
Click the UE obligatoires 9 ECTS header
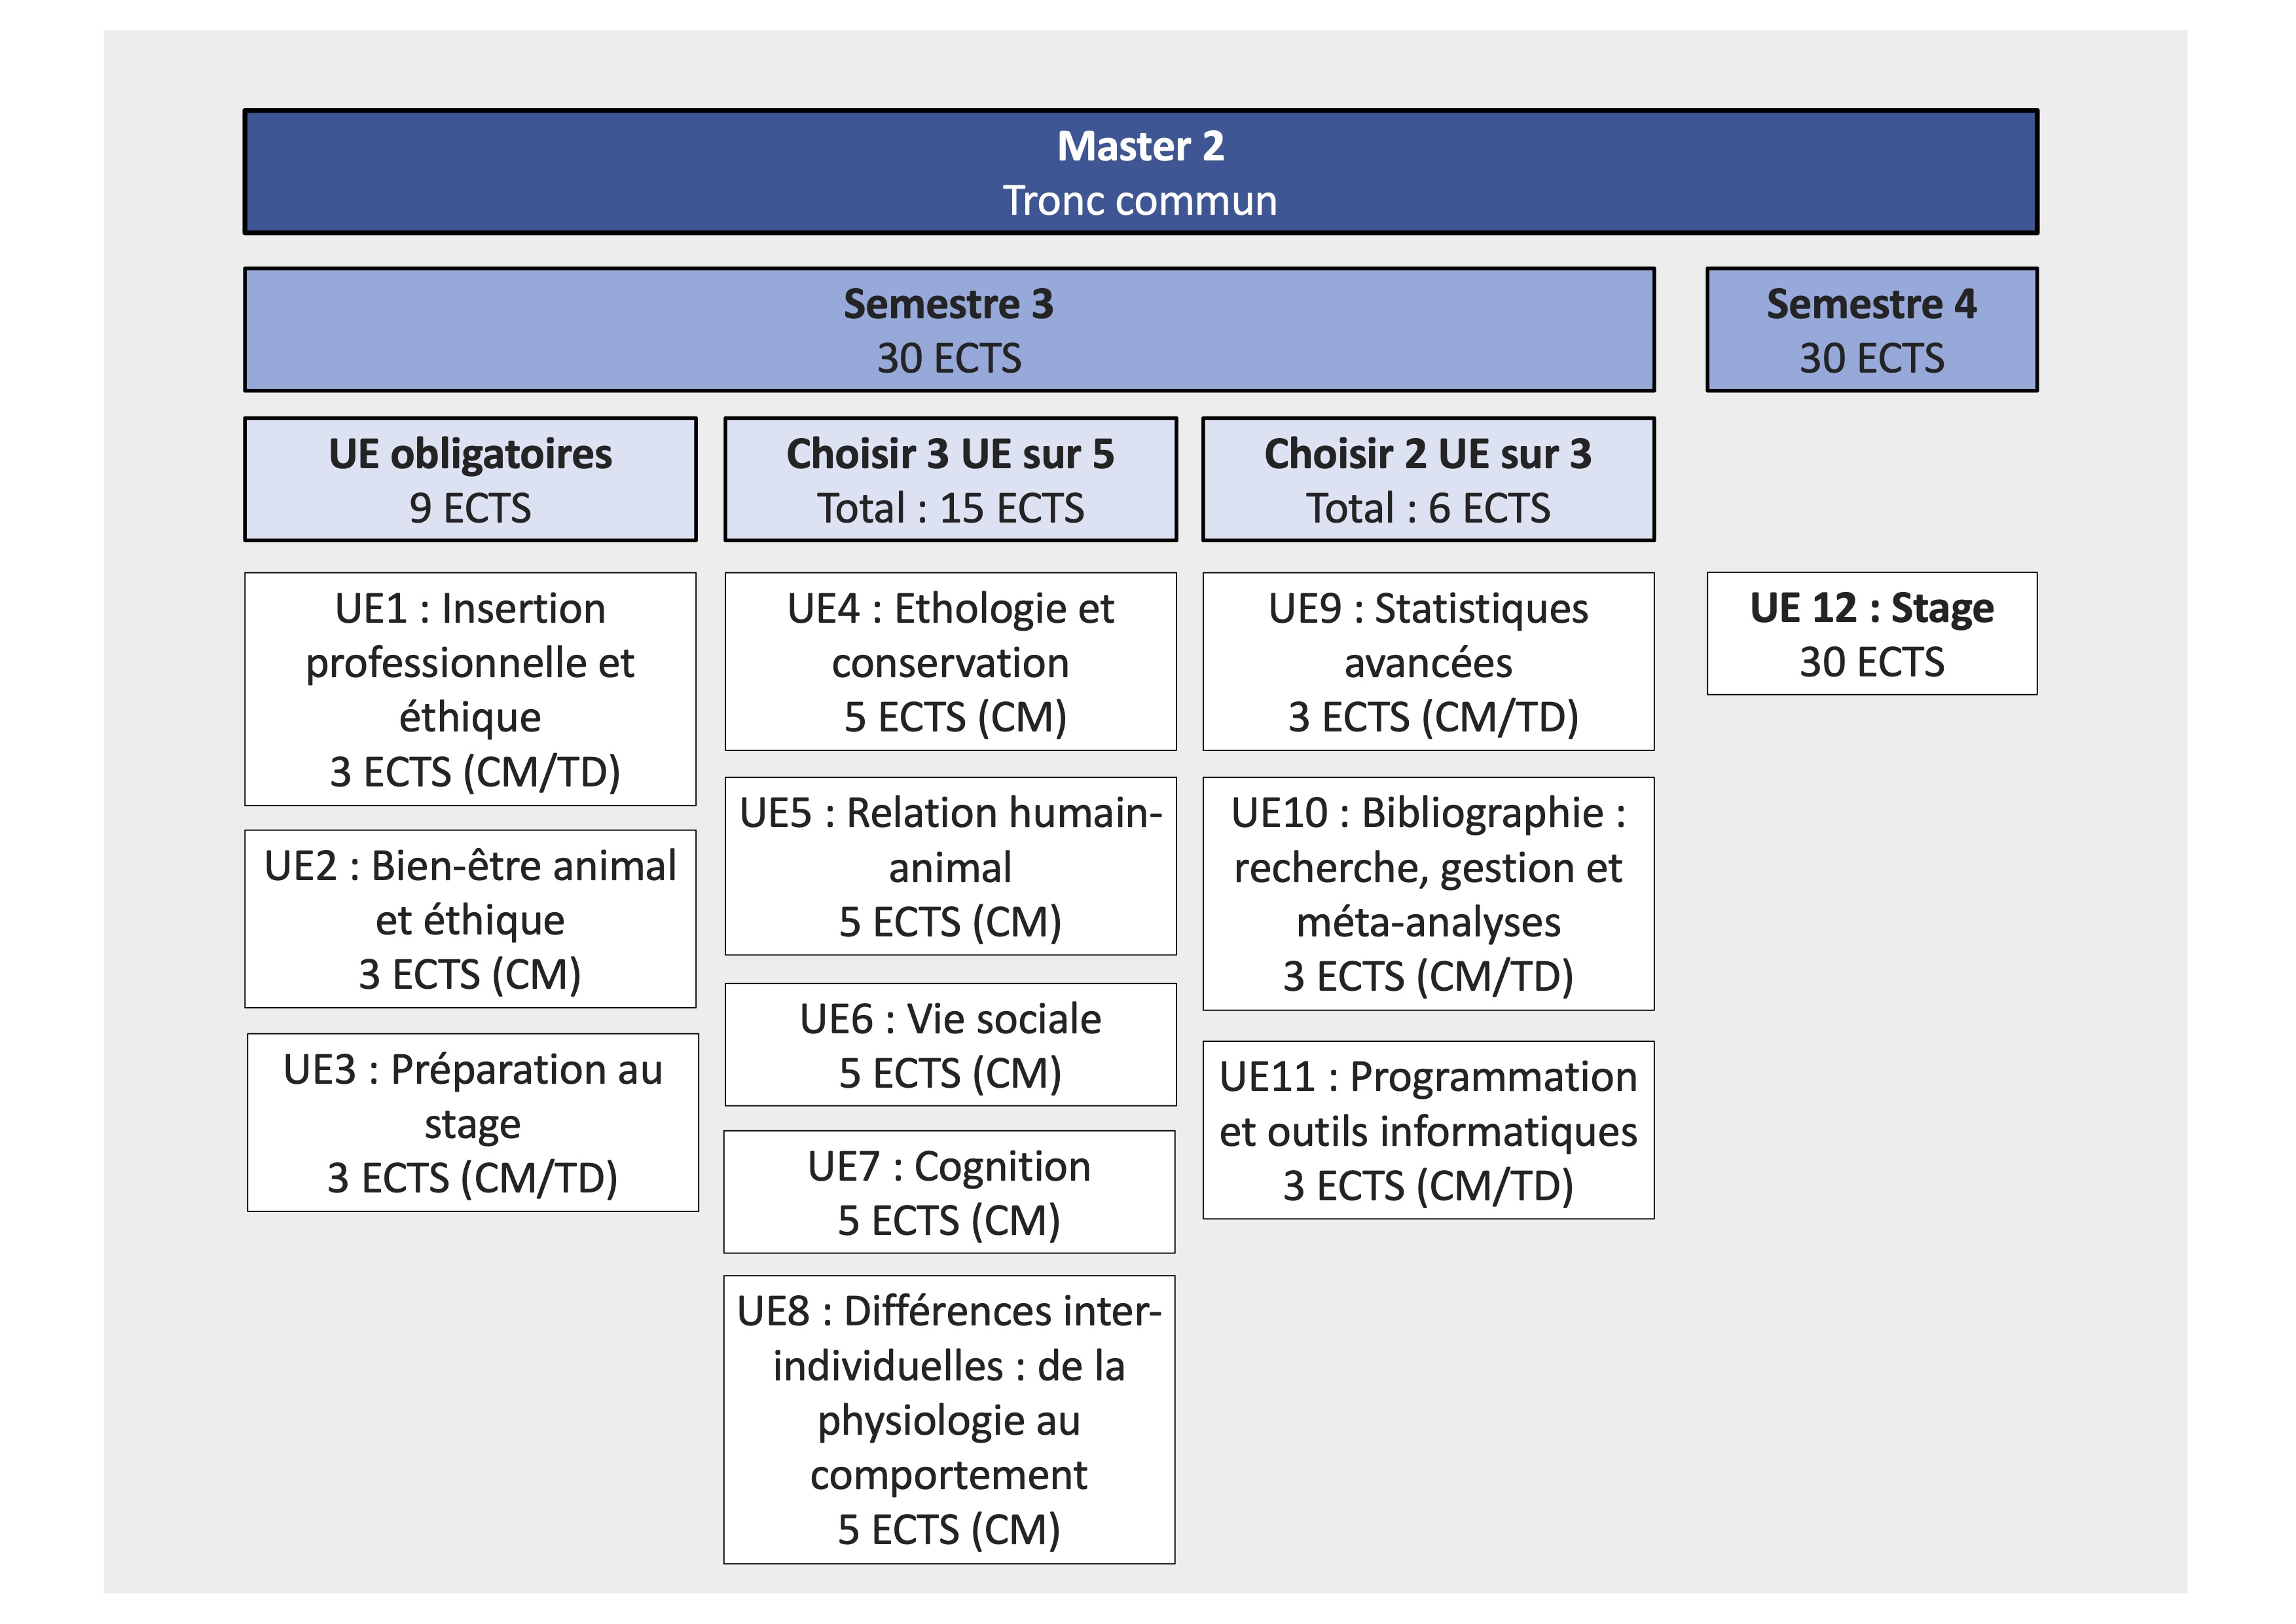point(470,480)
